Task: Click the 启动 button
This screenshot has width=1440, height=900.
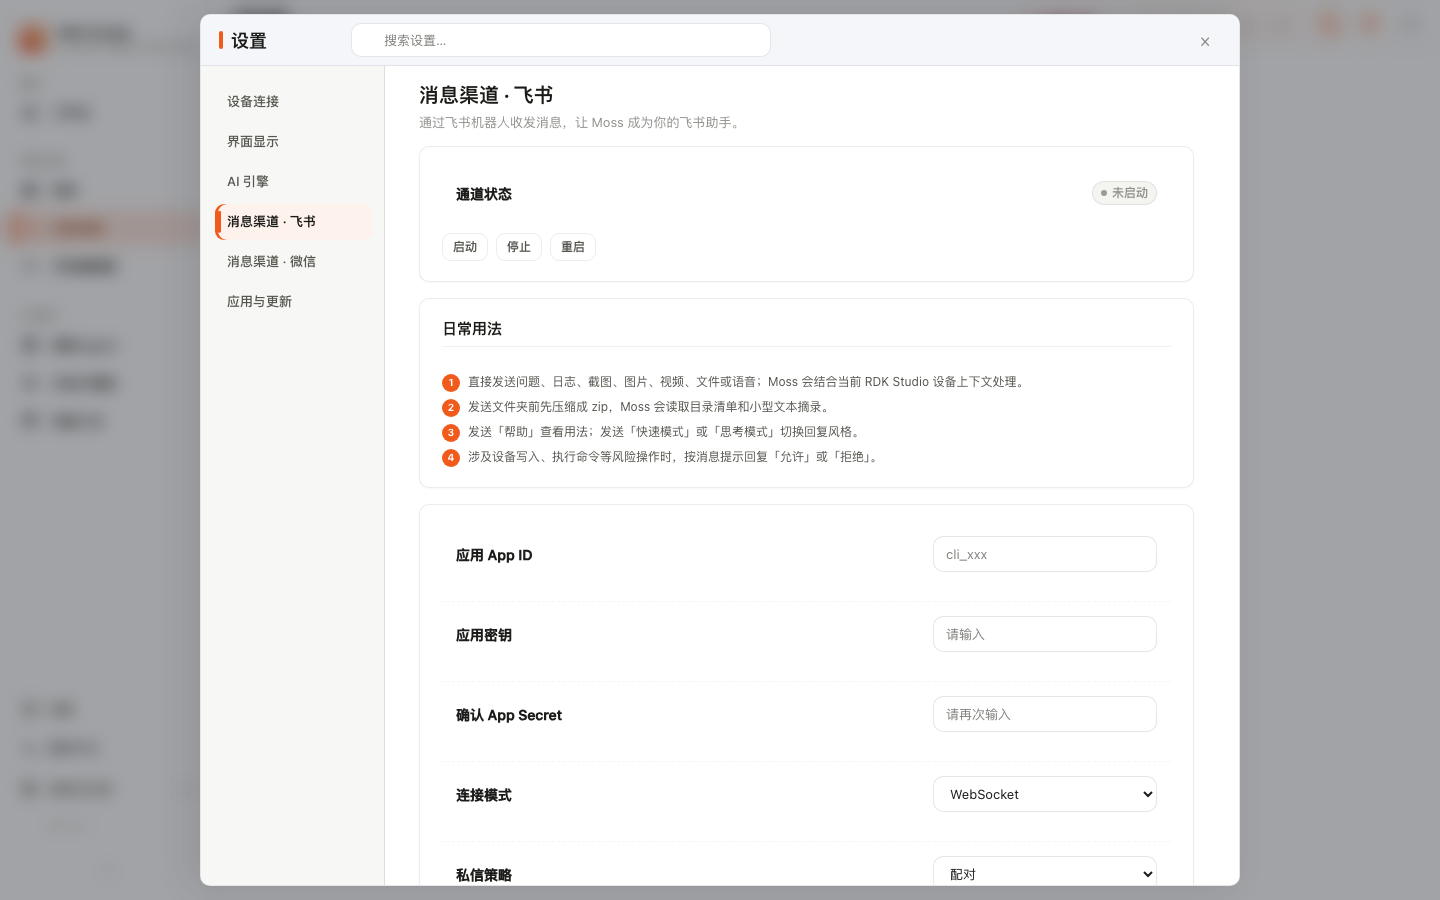Action: coord(465,247)
